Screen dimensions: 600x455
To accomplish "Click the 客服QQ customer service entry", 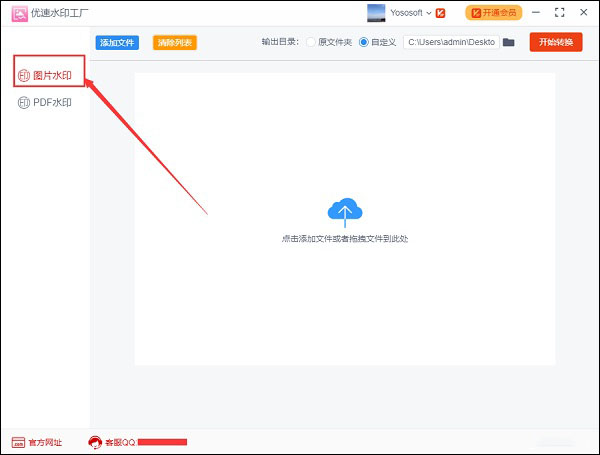I will [137, 442].
